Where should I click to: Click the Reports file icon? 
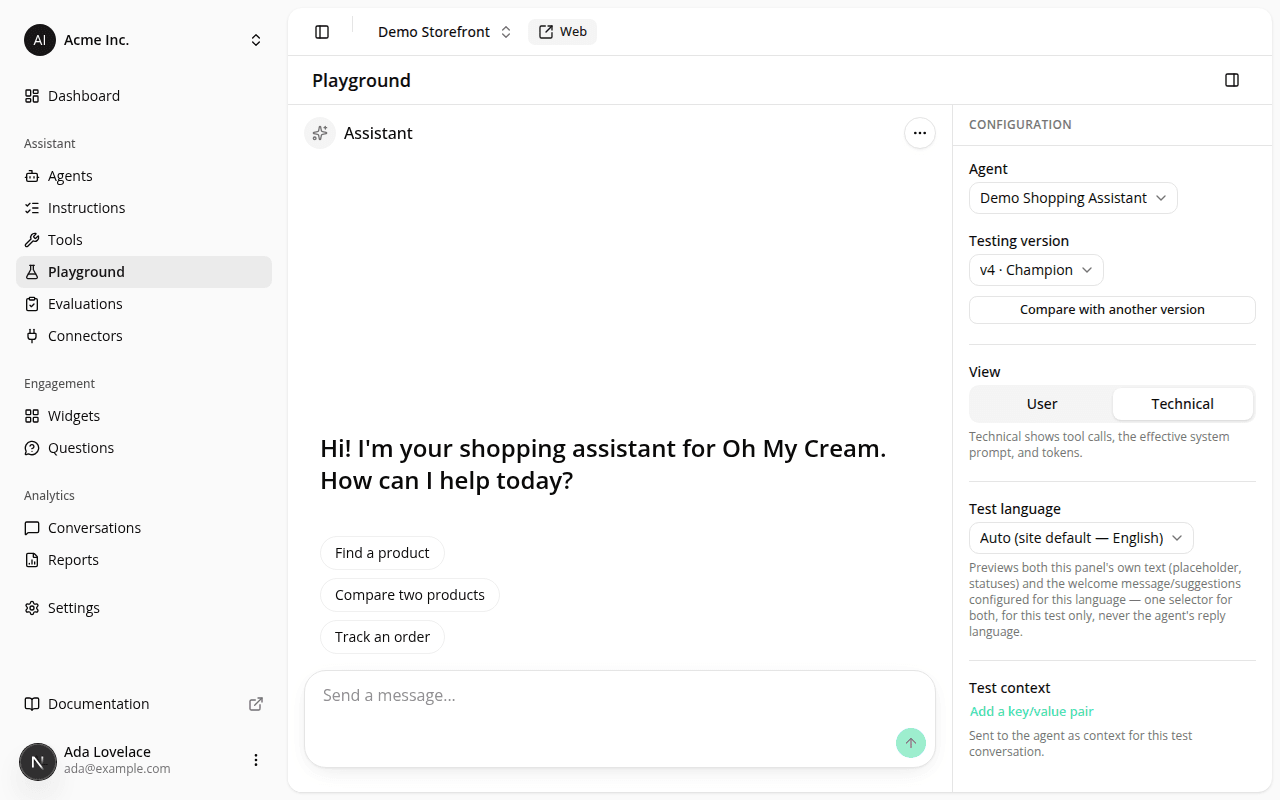[32, 560]
